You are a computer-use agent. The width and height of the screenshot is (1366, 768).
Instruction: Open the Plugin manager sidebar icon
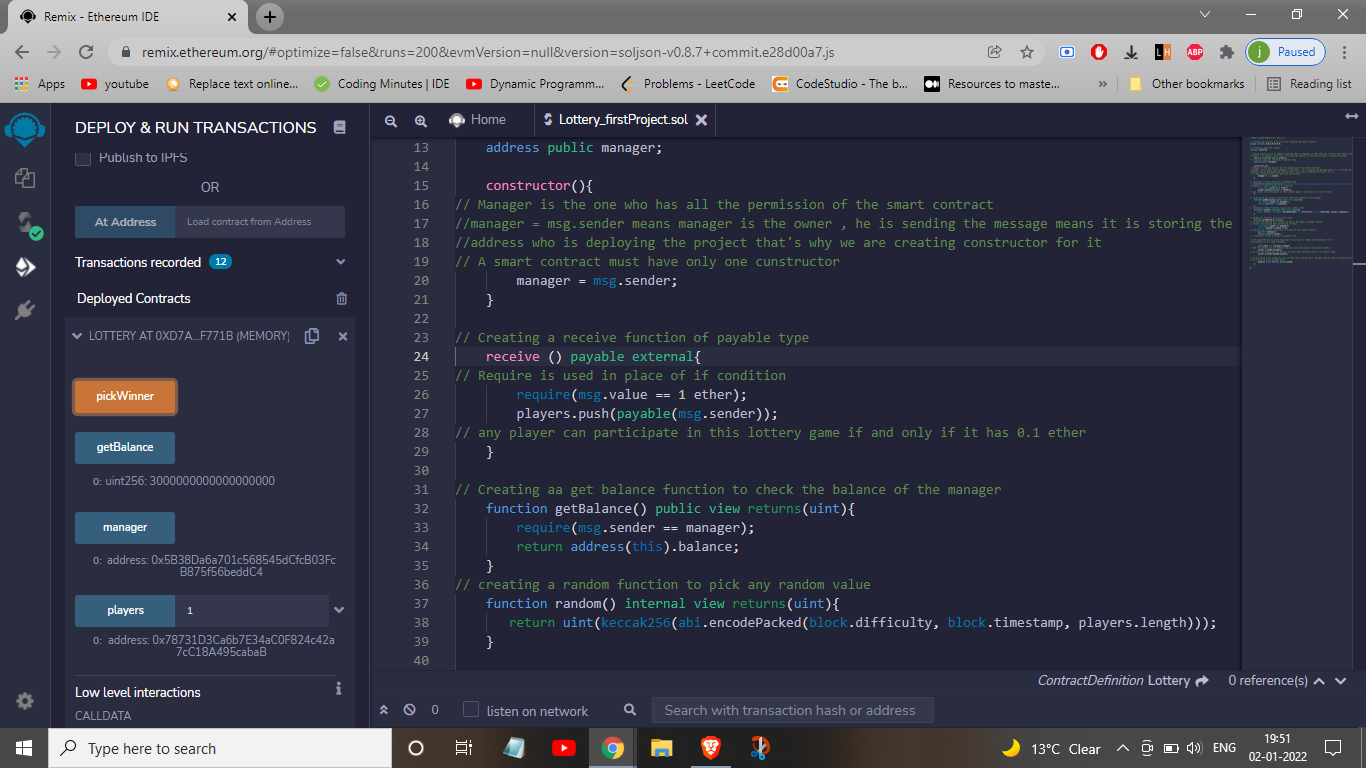point(25,310)
